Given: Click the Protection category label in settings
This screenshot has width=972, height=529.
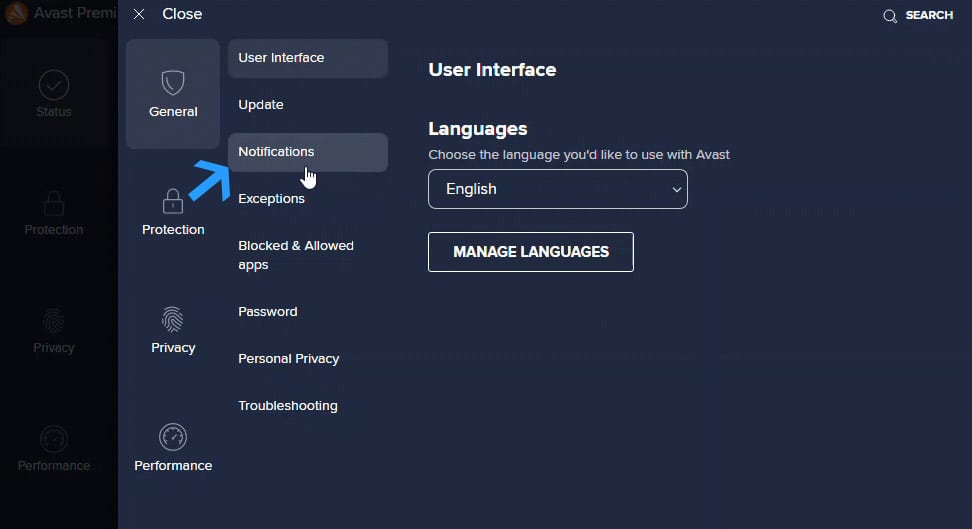Looking at the screenshot, I should pos(173,229).
